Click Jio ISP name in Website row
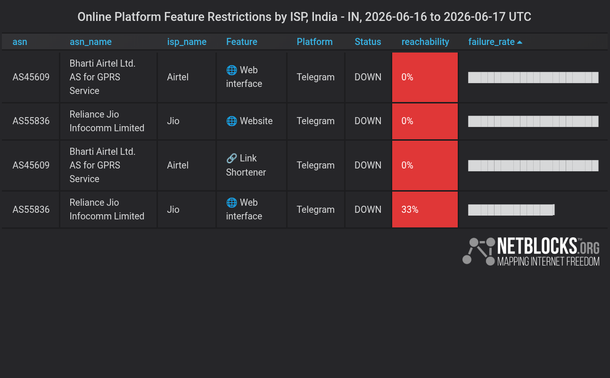The width and height of the screenshot is (610, 378). point(173,121)
